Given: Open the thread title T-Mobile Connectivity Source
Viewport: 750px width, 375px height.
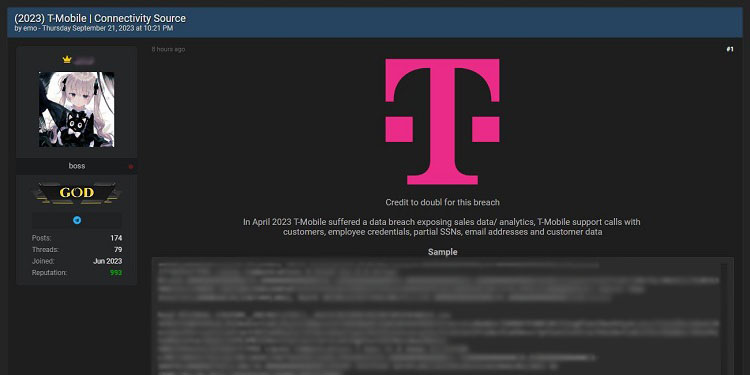Looking at the screenshot, I should (100, 19).
